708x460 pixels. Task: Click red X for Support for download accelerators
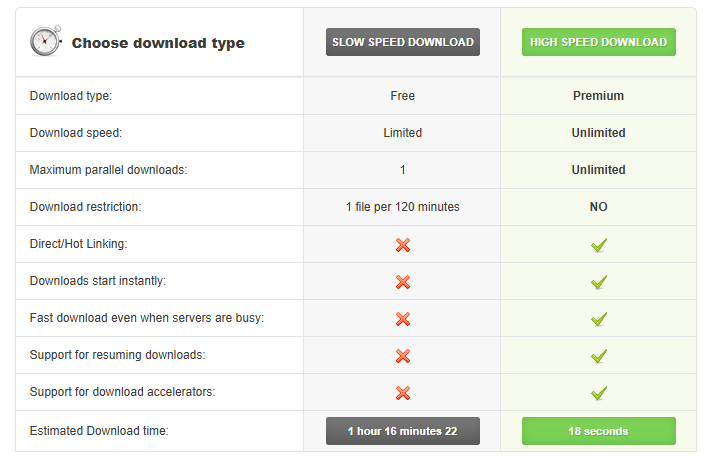tap(403, 393)
